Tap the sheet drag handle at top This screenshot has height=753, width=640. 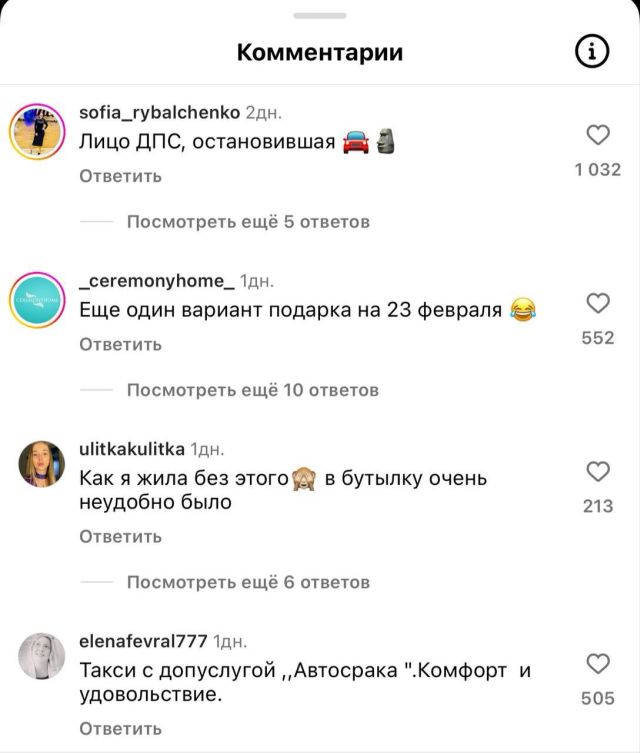(320, 16)
